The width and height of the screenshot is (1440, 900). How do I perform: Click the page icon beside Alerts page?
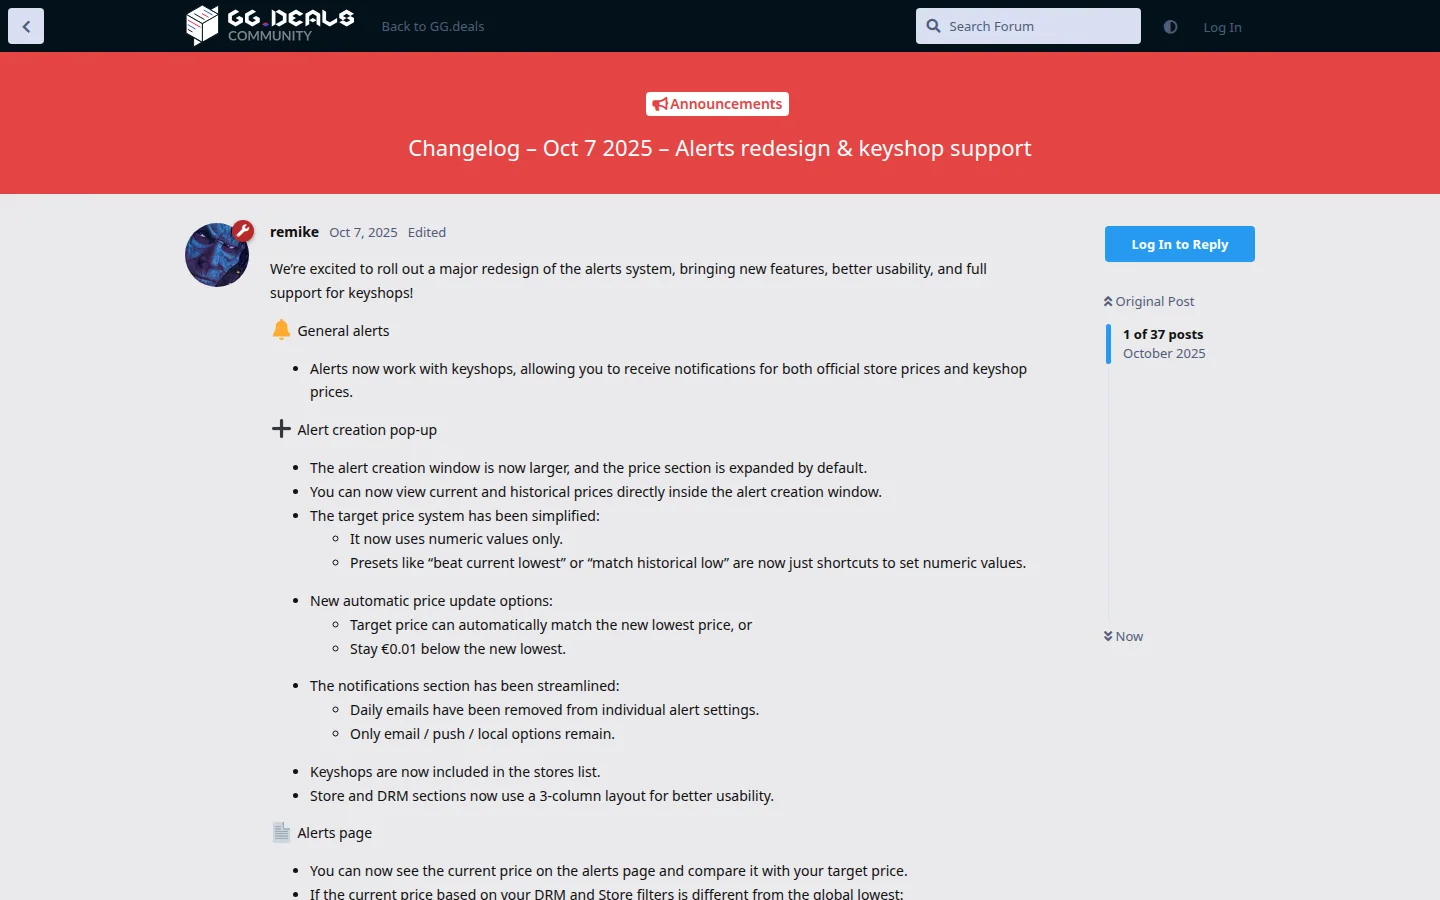pyautogui.click(x=281, y=832)
